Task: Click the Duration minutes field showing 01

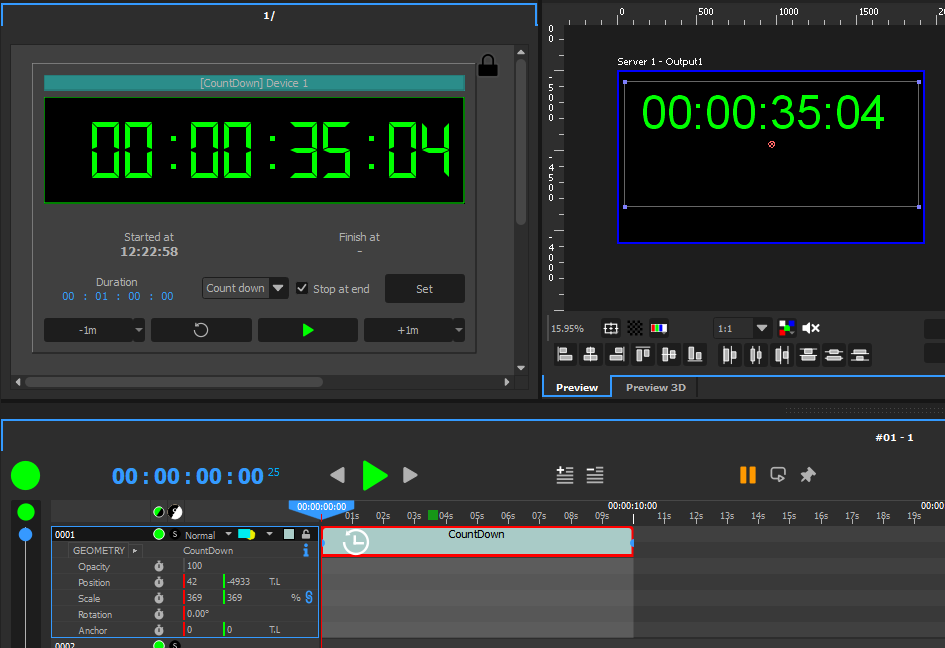Action: click(x=101, y=297)
